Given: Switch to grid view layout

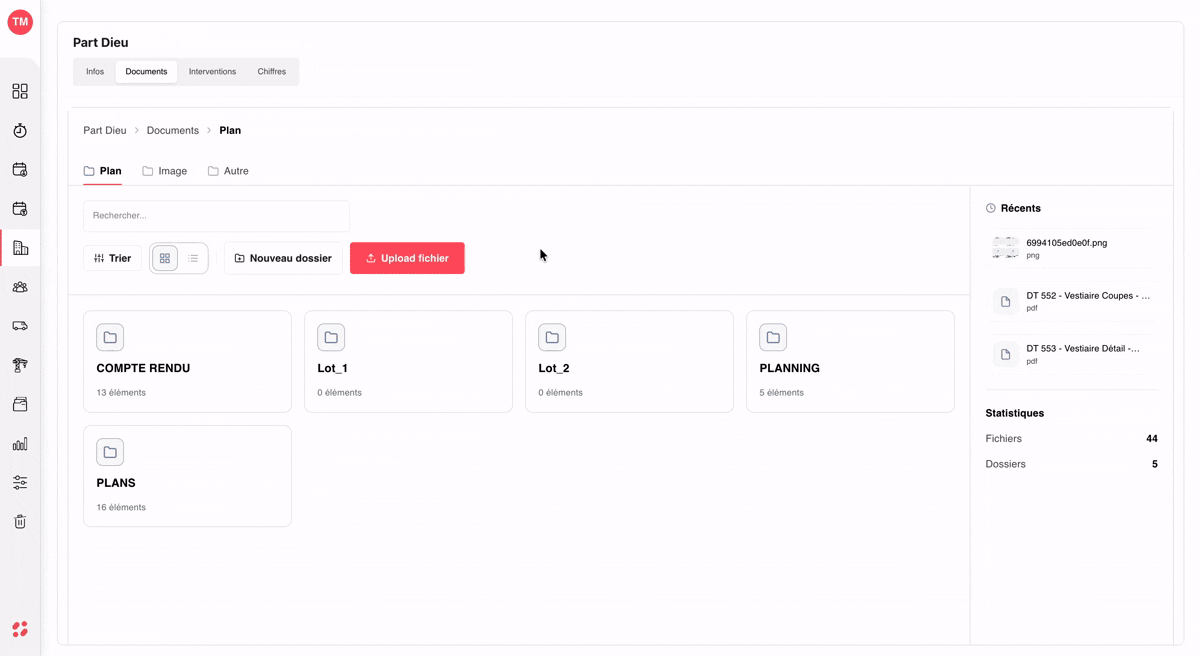Looking at the screenshot, I should tap(165, 258).
